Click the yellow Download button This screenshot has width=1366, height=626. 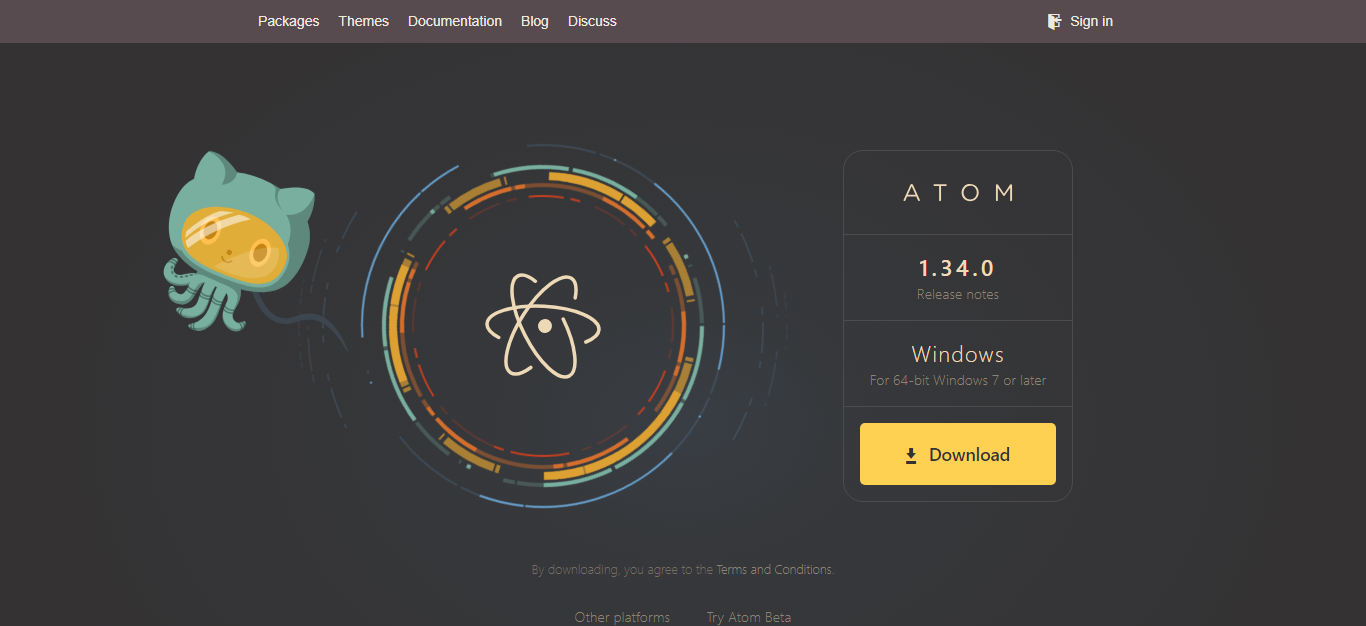958,454
